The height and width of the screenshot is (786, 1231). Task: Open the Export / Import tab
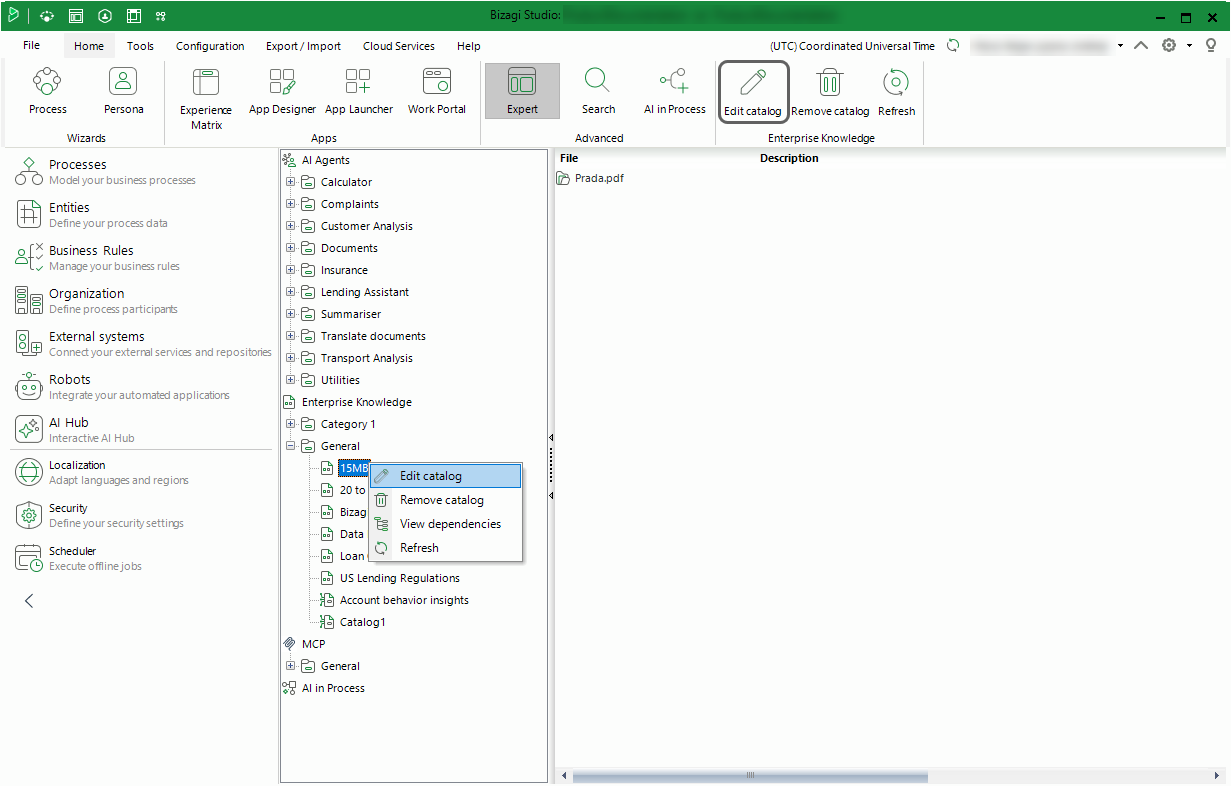click(x=303, y=46)
